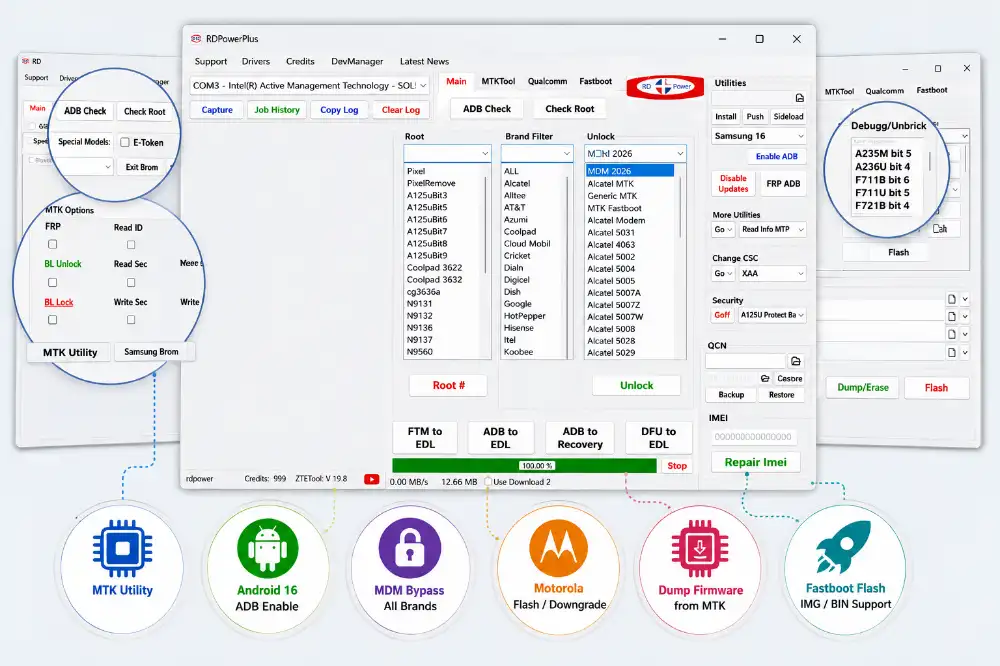Click the QCN path input field
Screen dimensions: 1000x666
[x=746, y=361]
